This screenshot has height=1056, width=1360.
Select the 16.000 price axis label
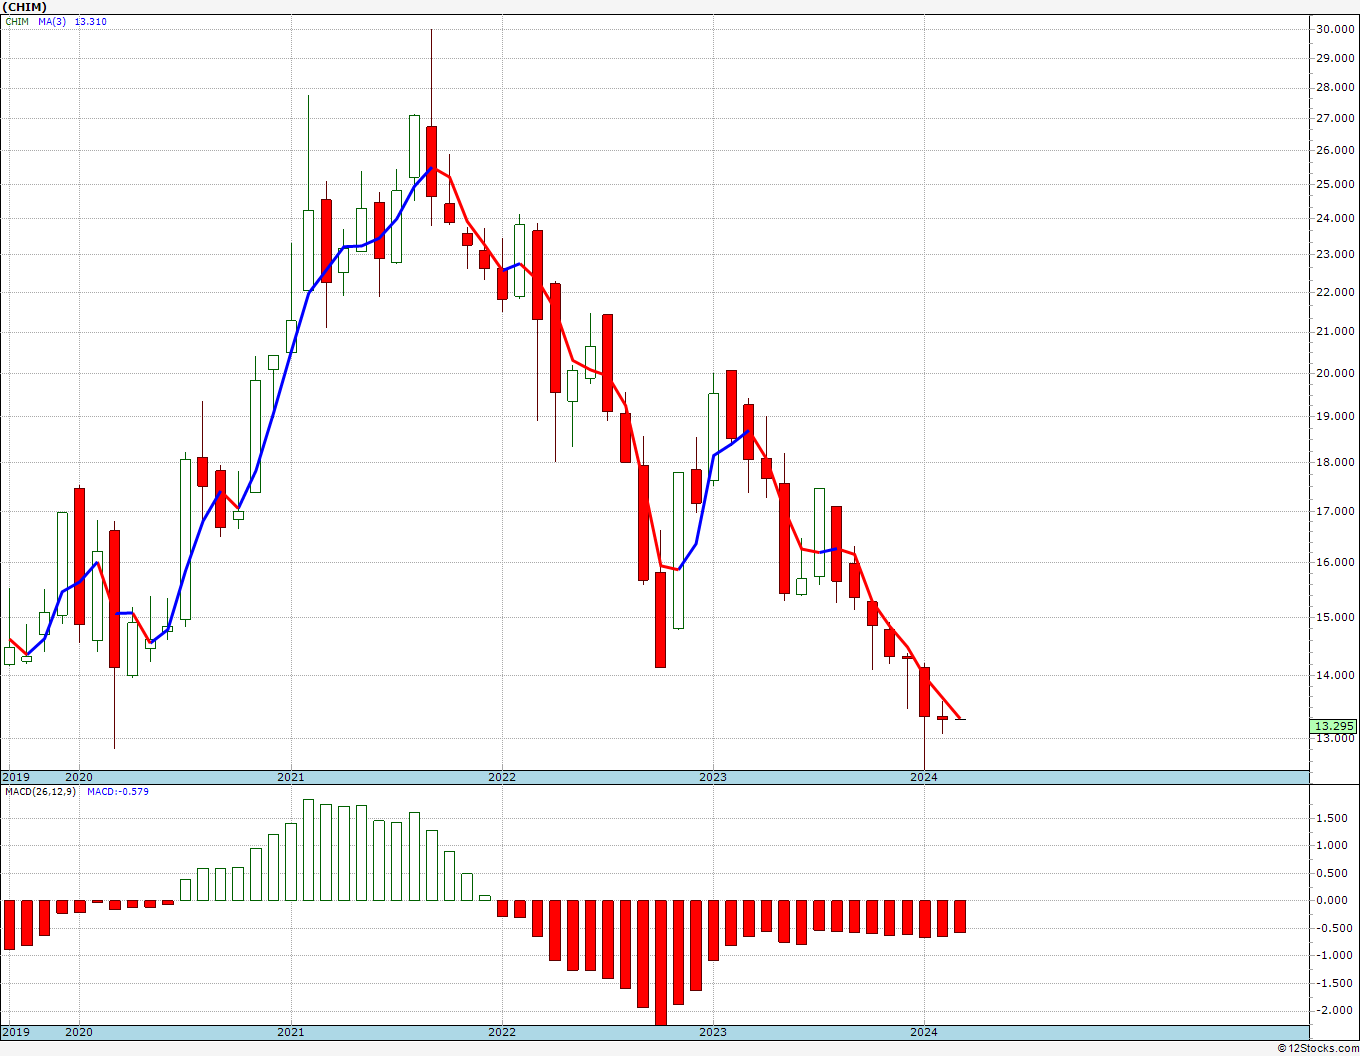[x=1336, y=562]
